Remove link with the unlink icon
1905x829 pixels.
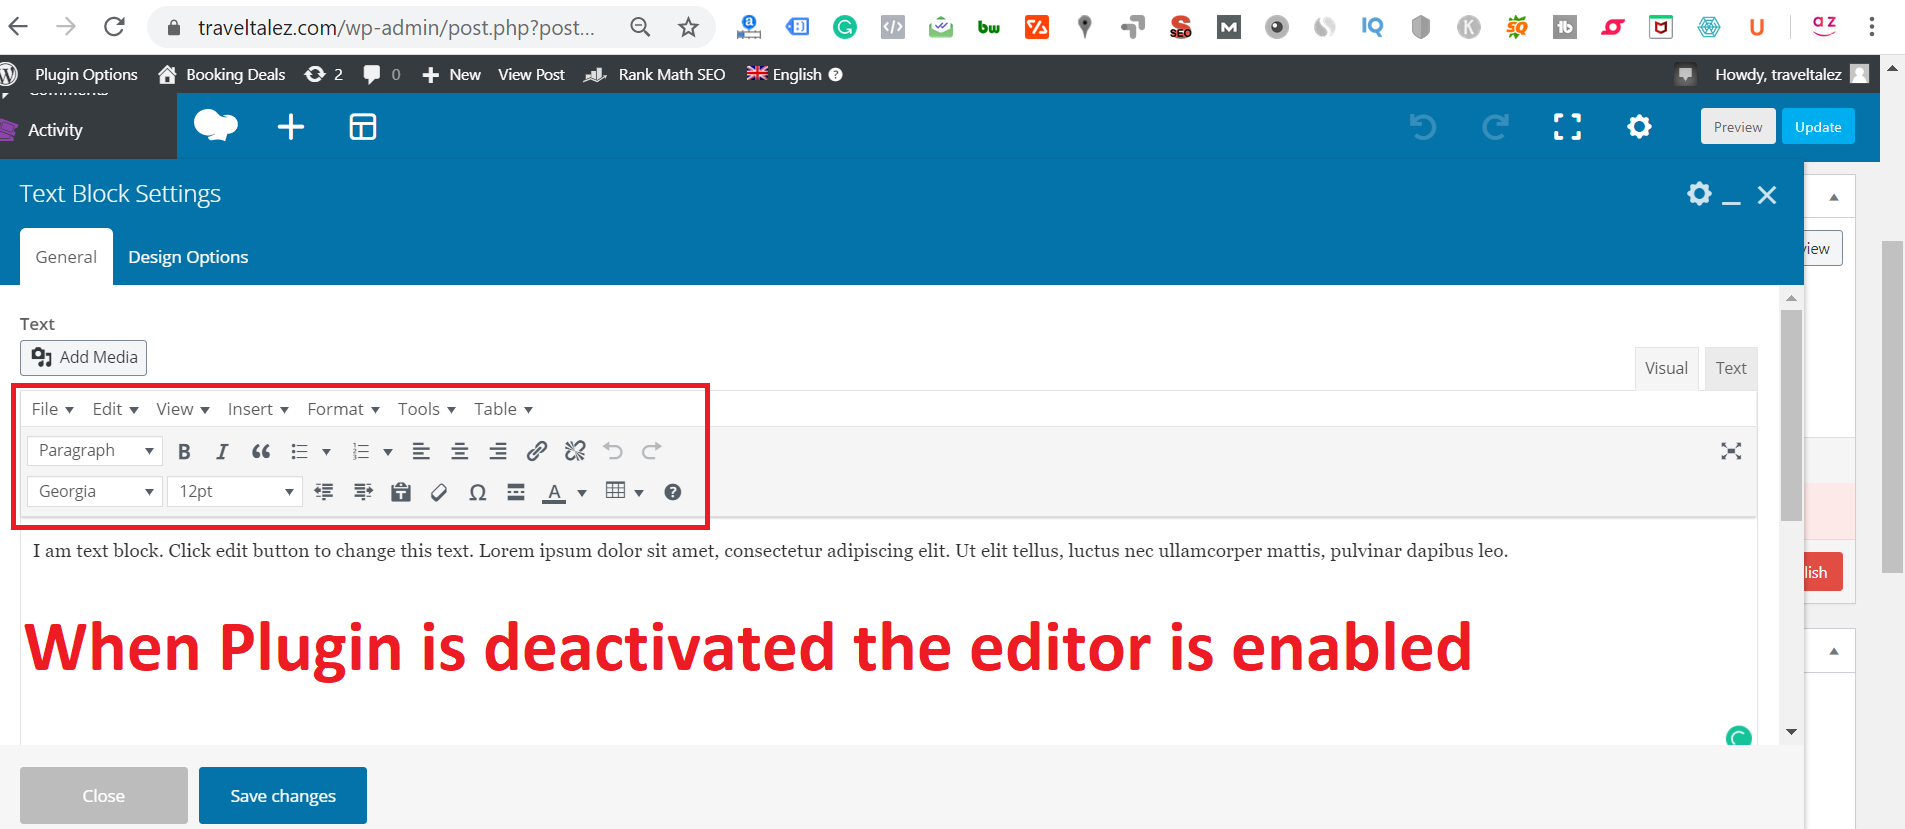point(575,451)
